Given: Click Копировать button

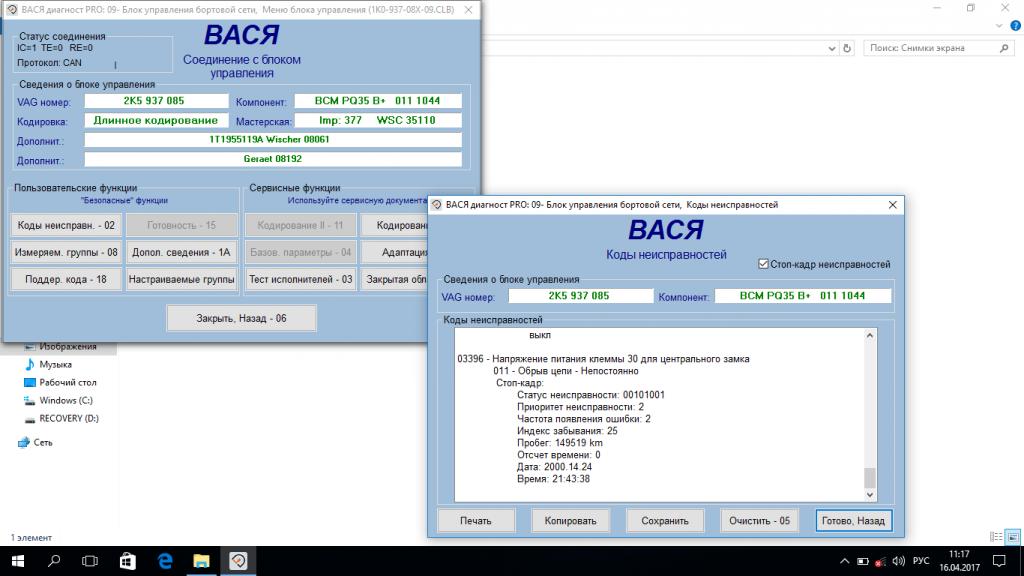Looking at the screenshot, I should (570, 520).
